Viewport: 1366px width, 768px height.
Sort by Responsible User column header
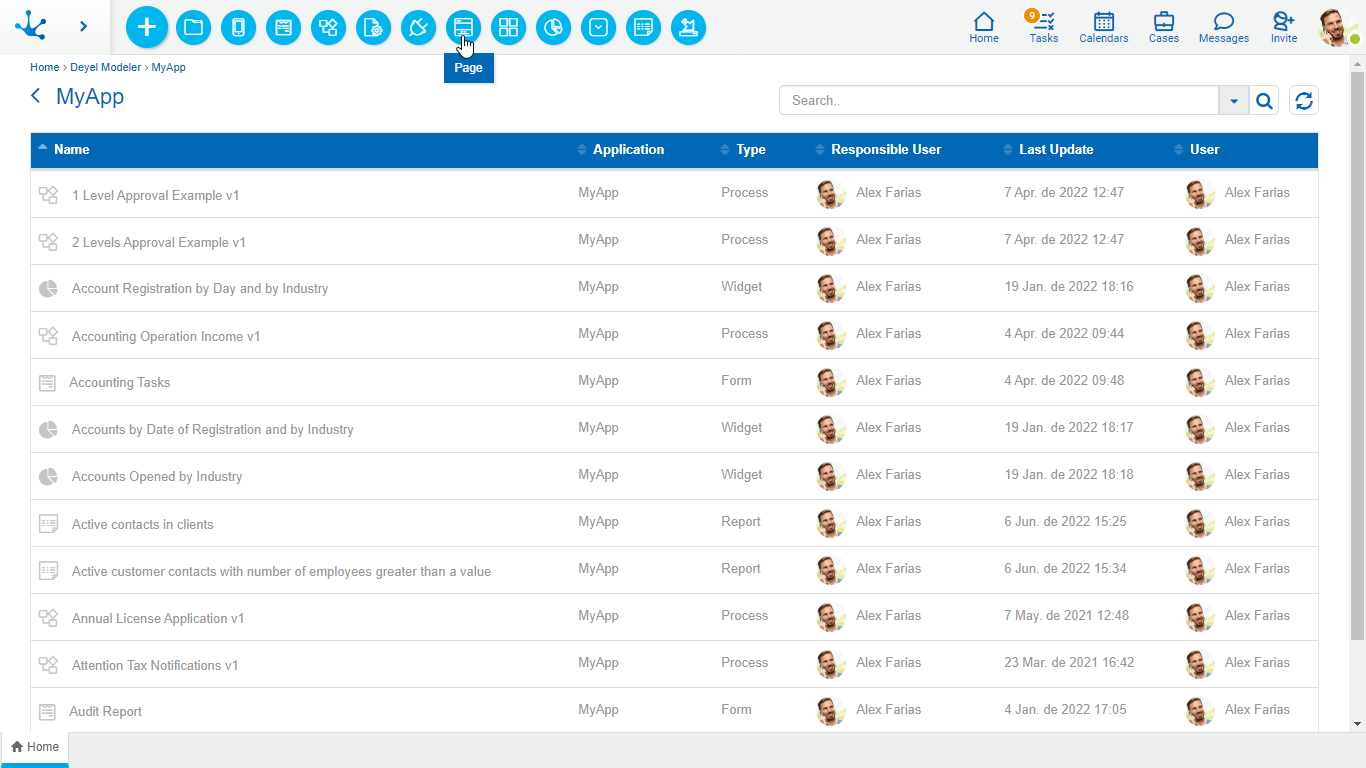tap(886, 149)
